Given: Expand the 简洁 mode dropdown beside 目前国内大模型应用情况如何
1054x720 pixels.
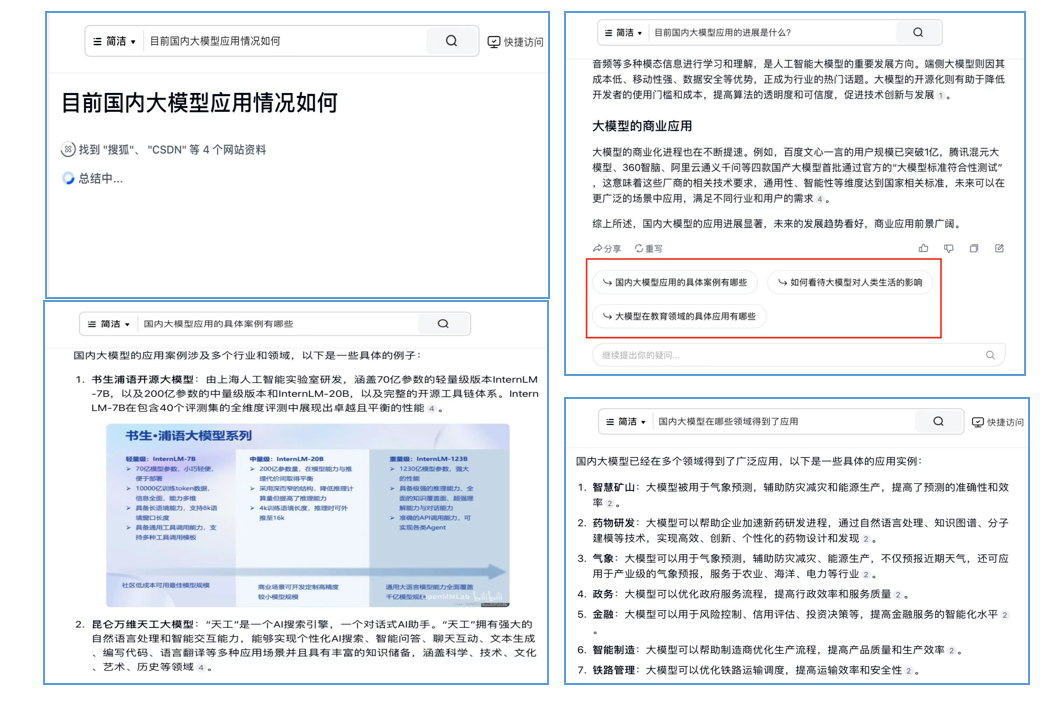Looking at the screenshot, I should tap(114, 41).
